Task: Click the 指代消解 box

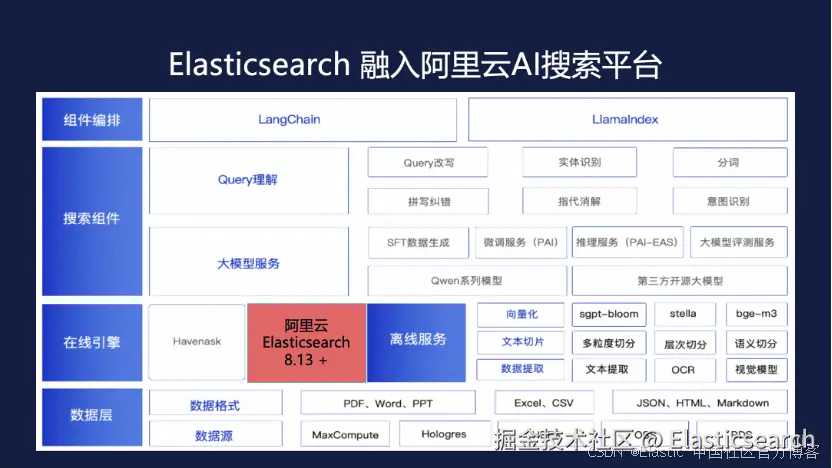Action: (579, 201)
